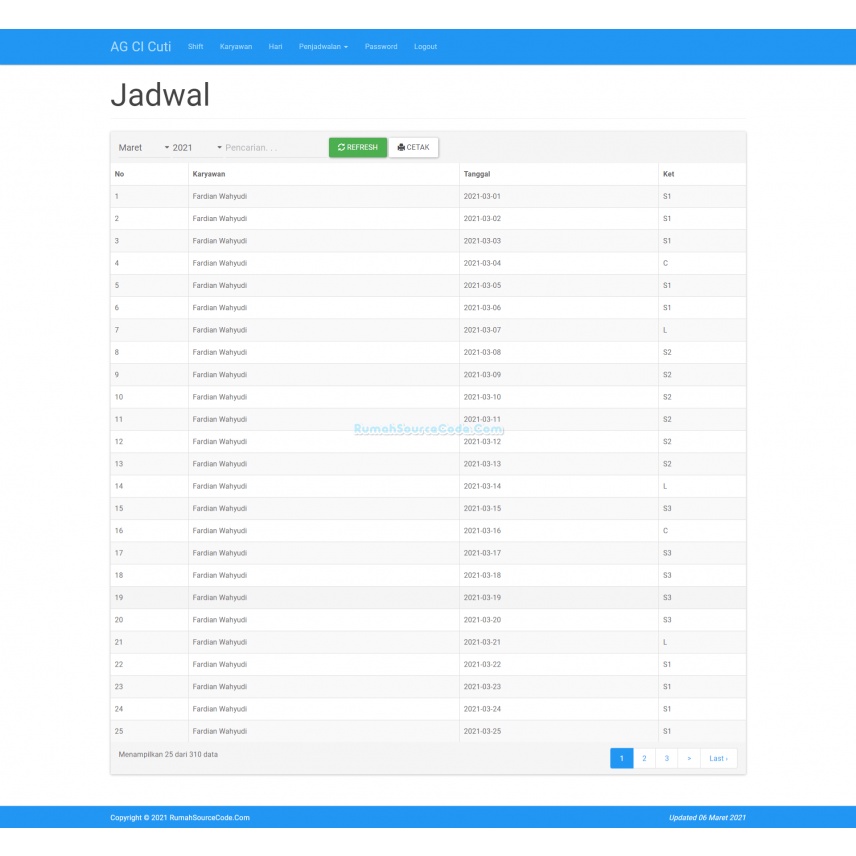This screenshot has width=856, height=856.
Task: Go to pagination page 2
Action: point(644,758)
